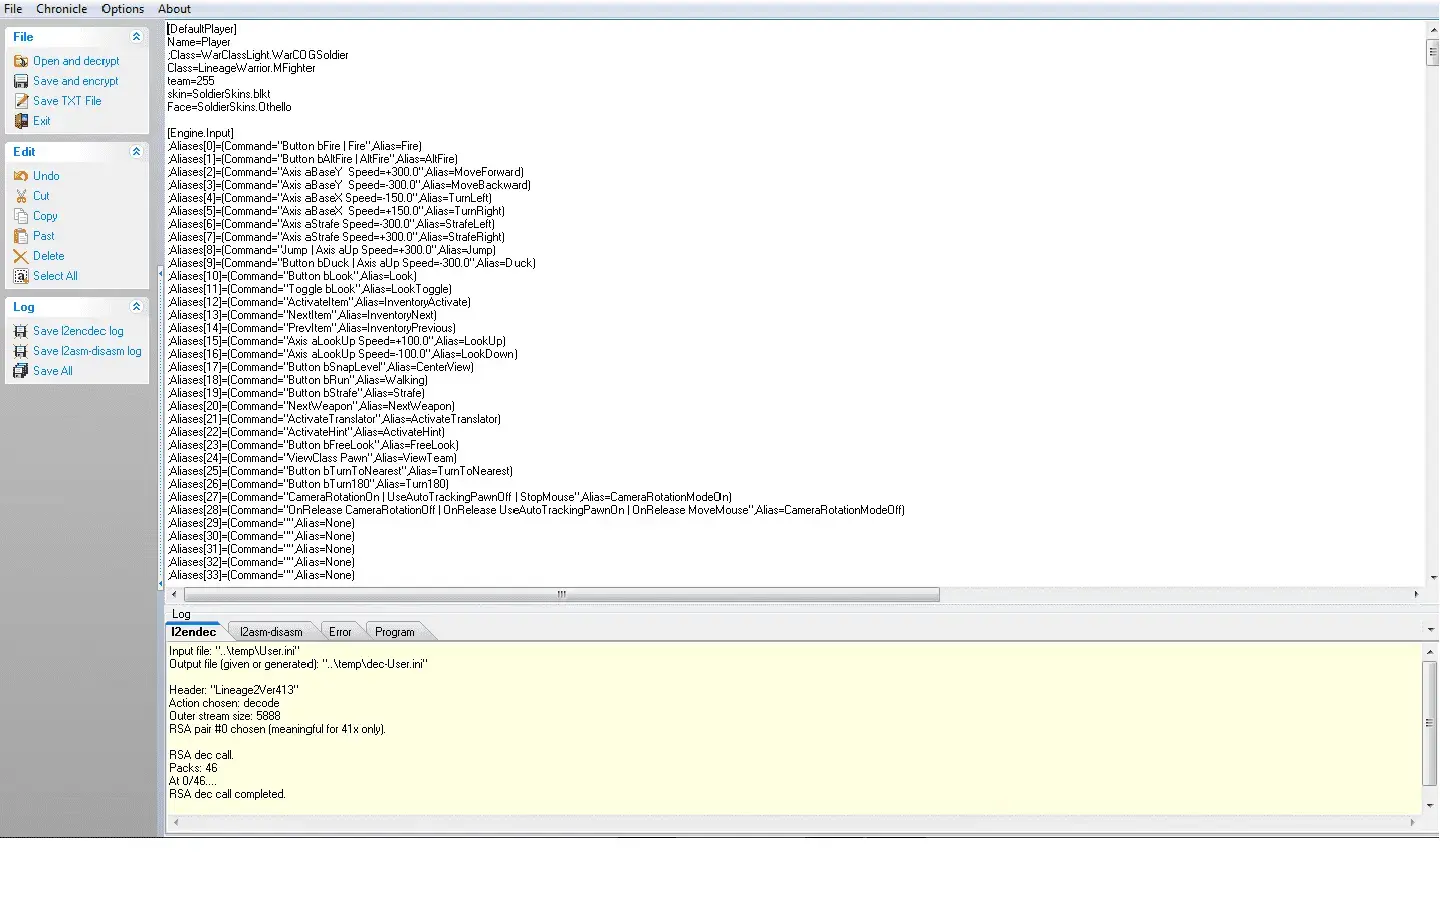Image resolution: width=1440 pixels, height=900 pixels.
Task: Click the Save TXT File link
Action: pos(67,101)
